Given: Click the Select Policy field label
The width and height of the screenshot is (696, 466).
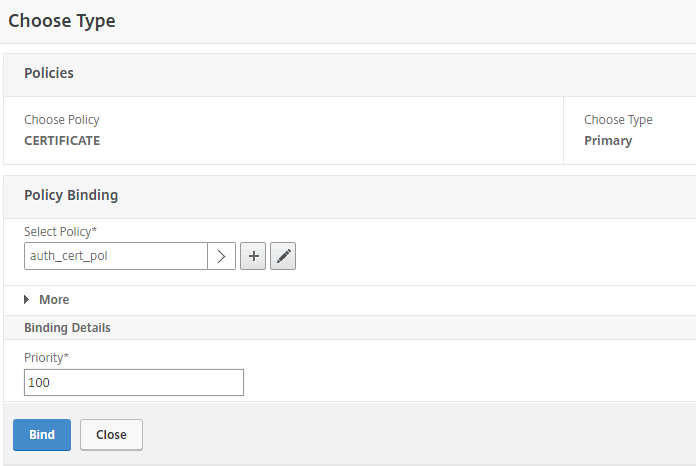Looking at the screenshot, I should coord(60,232).
